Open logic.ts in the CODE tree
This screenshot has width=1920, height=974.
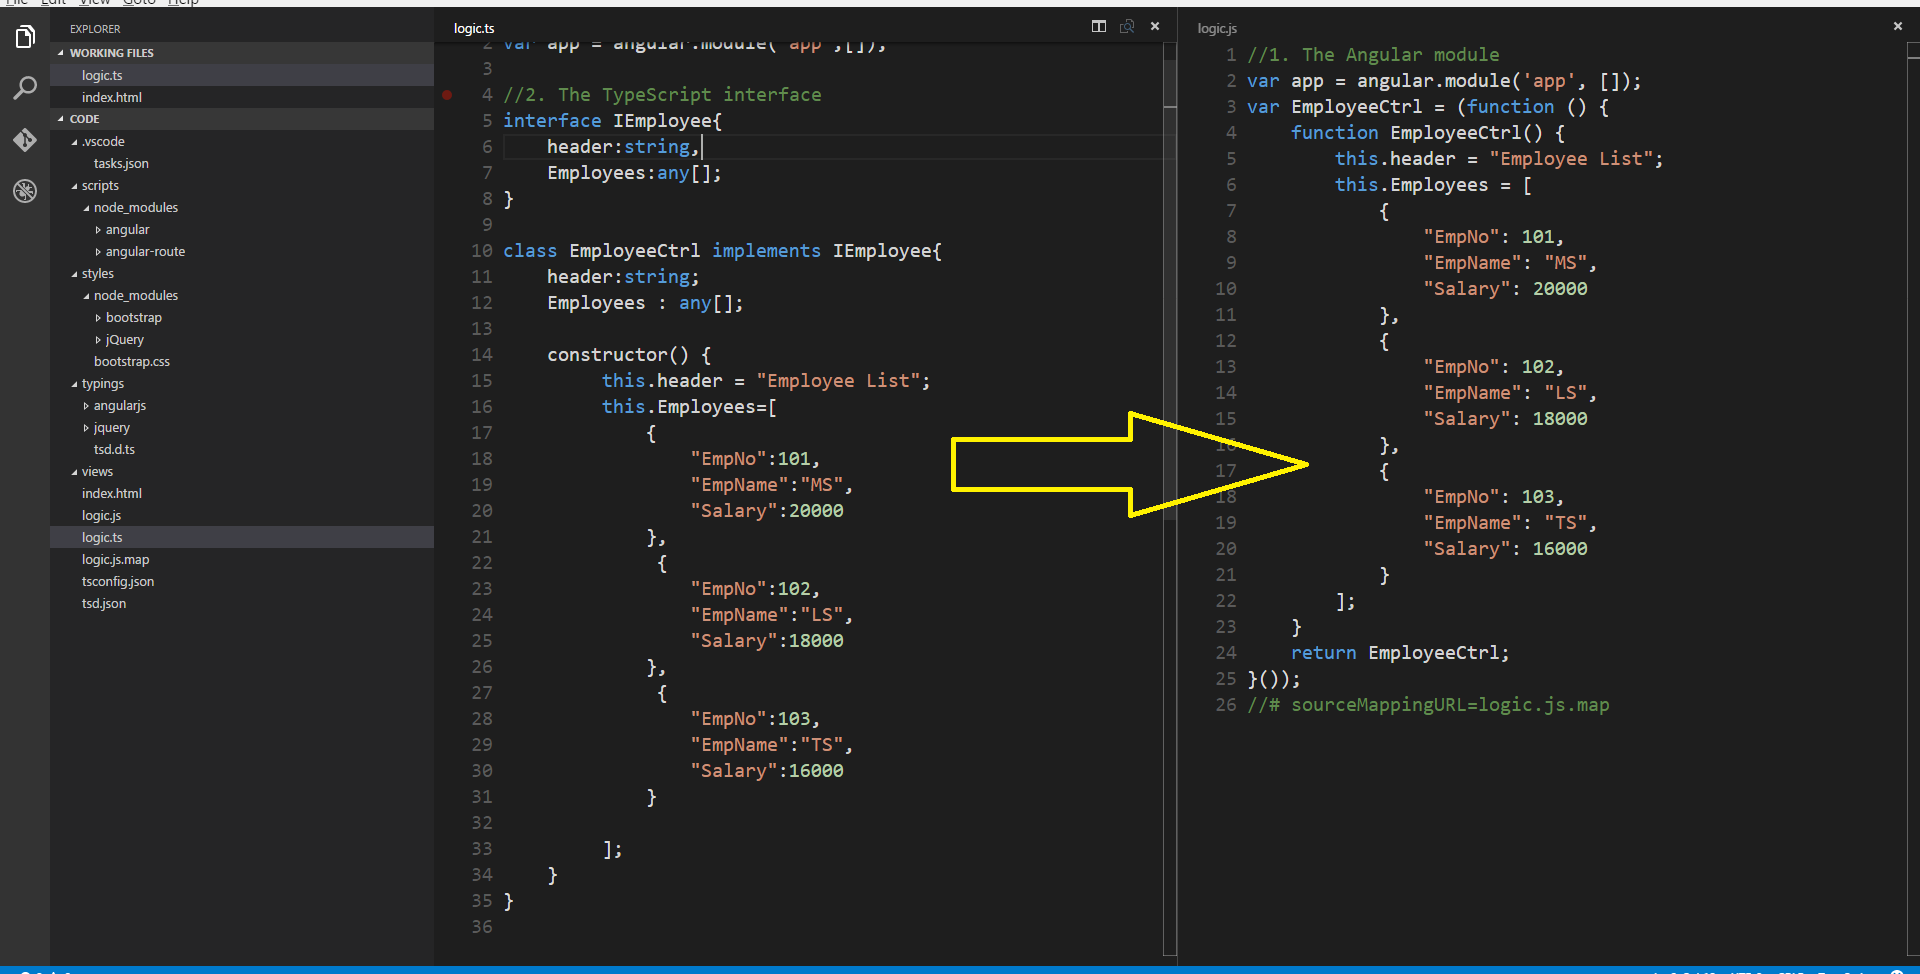point(242,537)
